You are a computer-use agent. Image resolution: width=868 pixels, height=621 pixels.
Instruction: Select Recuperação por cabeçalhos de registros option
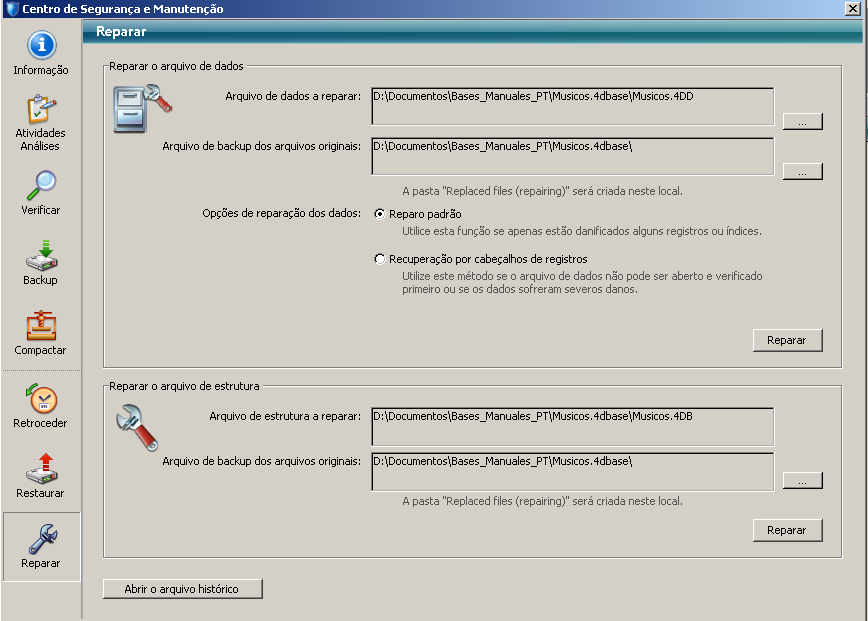[380, 259]
